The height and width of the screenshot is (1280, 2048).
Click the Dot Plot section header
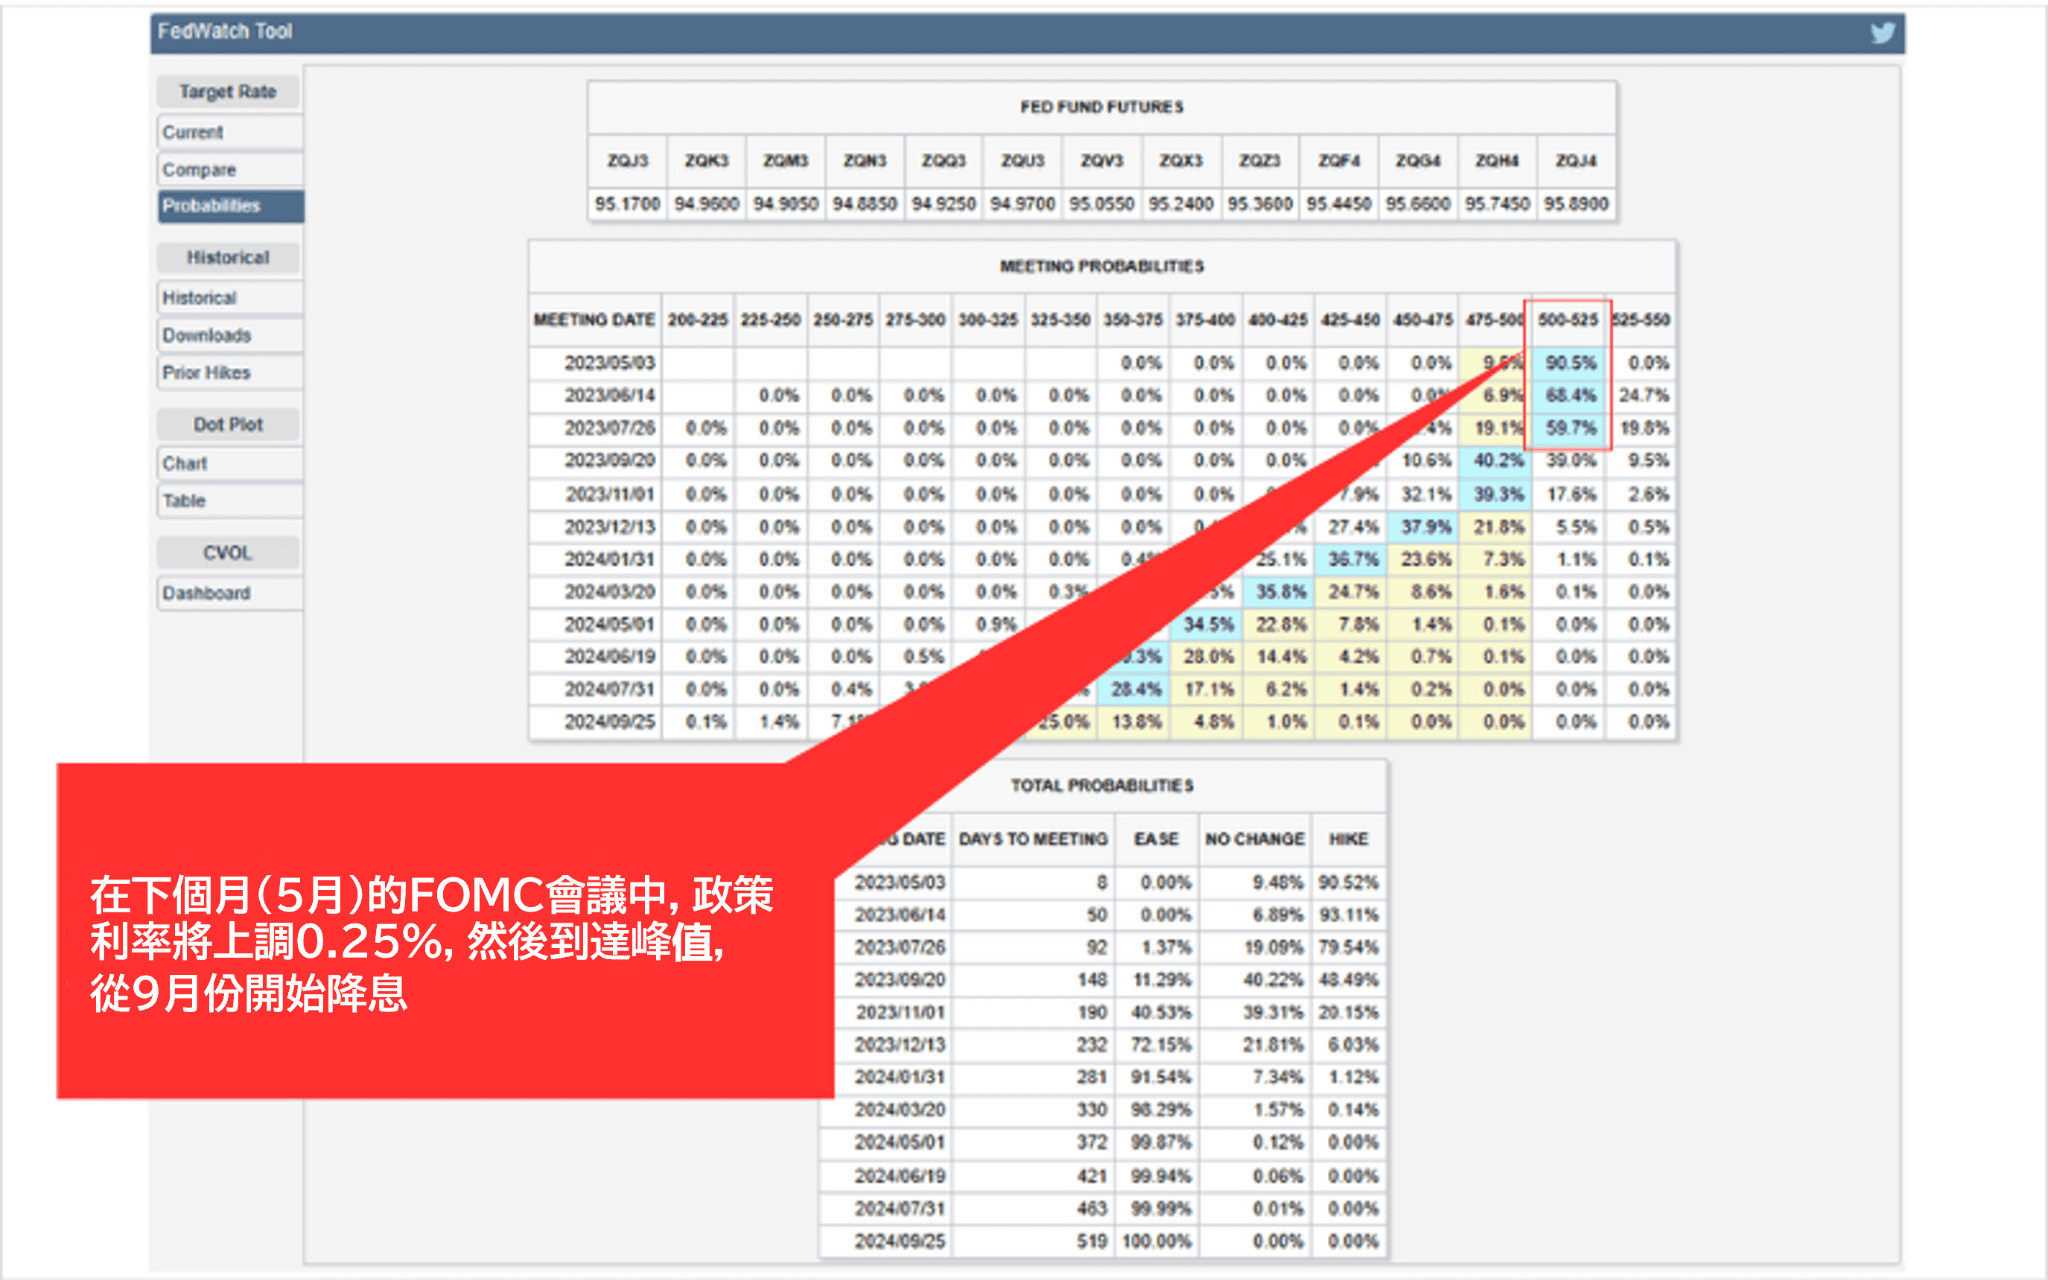[x=228, y=424]
